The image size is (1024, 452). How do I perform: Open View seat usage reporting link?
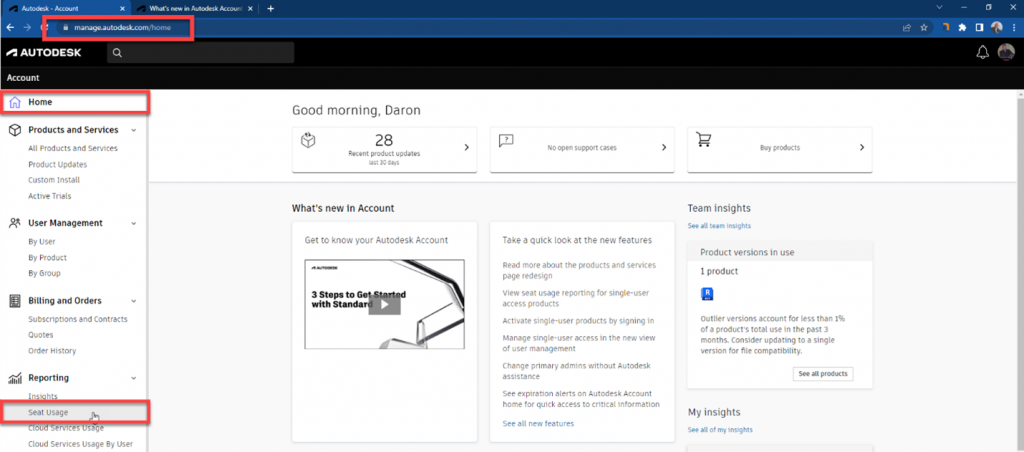[576, 299]
